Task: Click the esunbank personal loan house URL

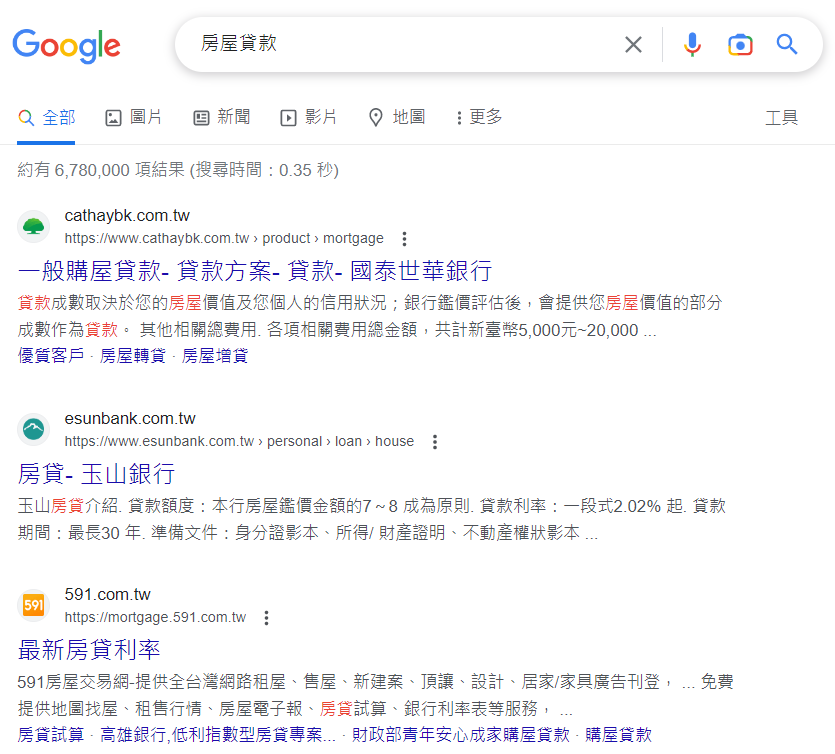Action: [239, 441]
